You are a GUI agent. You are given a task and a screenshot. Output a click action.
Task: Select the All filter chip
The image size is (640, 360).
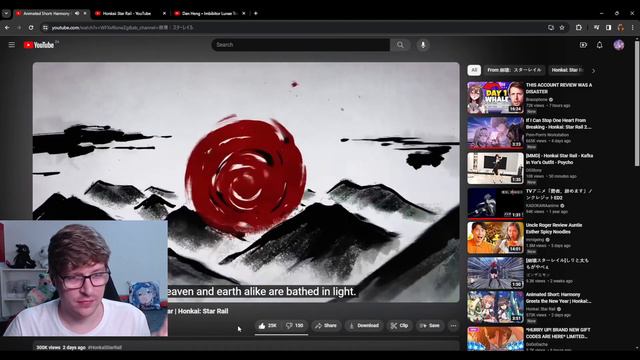point(474,70)
